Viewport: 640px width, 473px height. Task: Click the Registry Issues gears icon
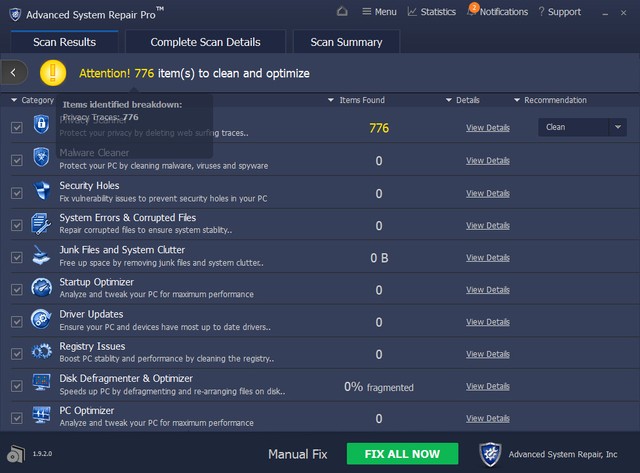(x=41, y=351)
